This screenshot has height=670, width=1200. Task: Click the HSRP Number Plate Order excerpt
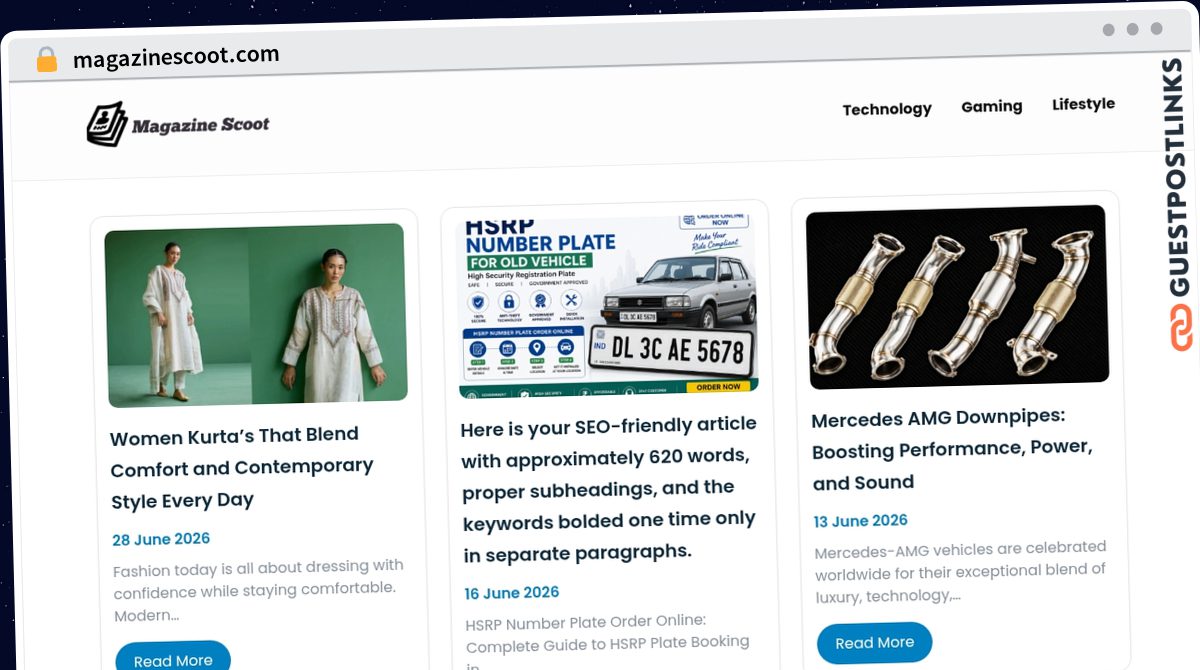[x=608, y=640]
